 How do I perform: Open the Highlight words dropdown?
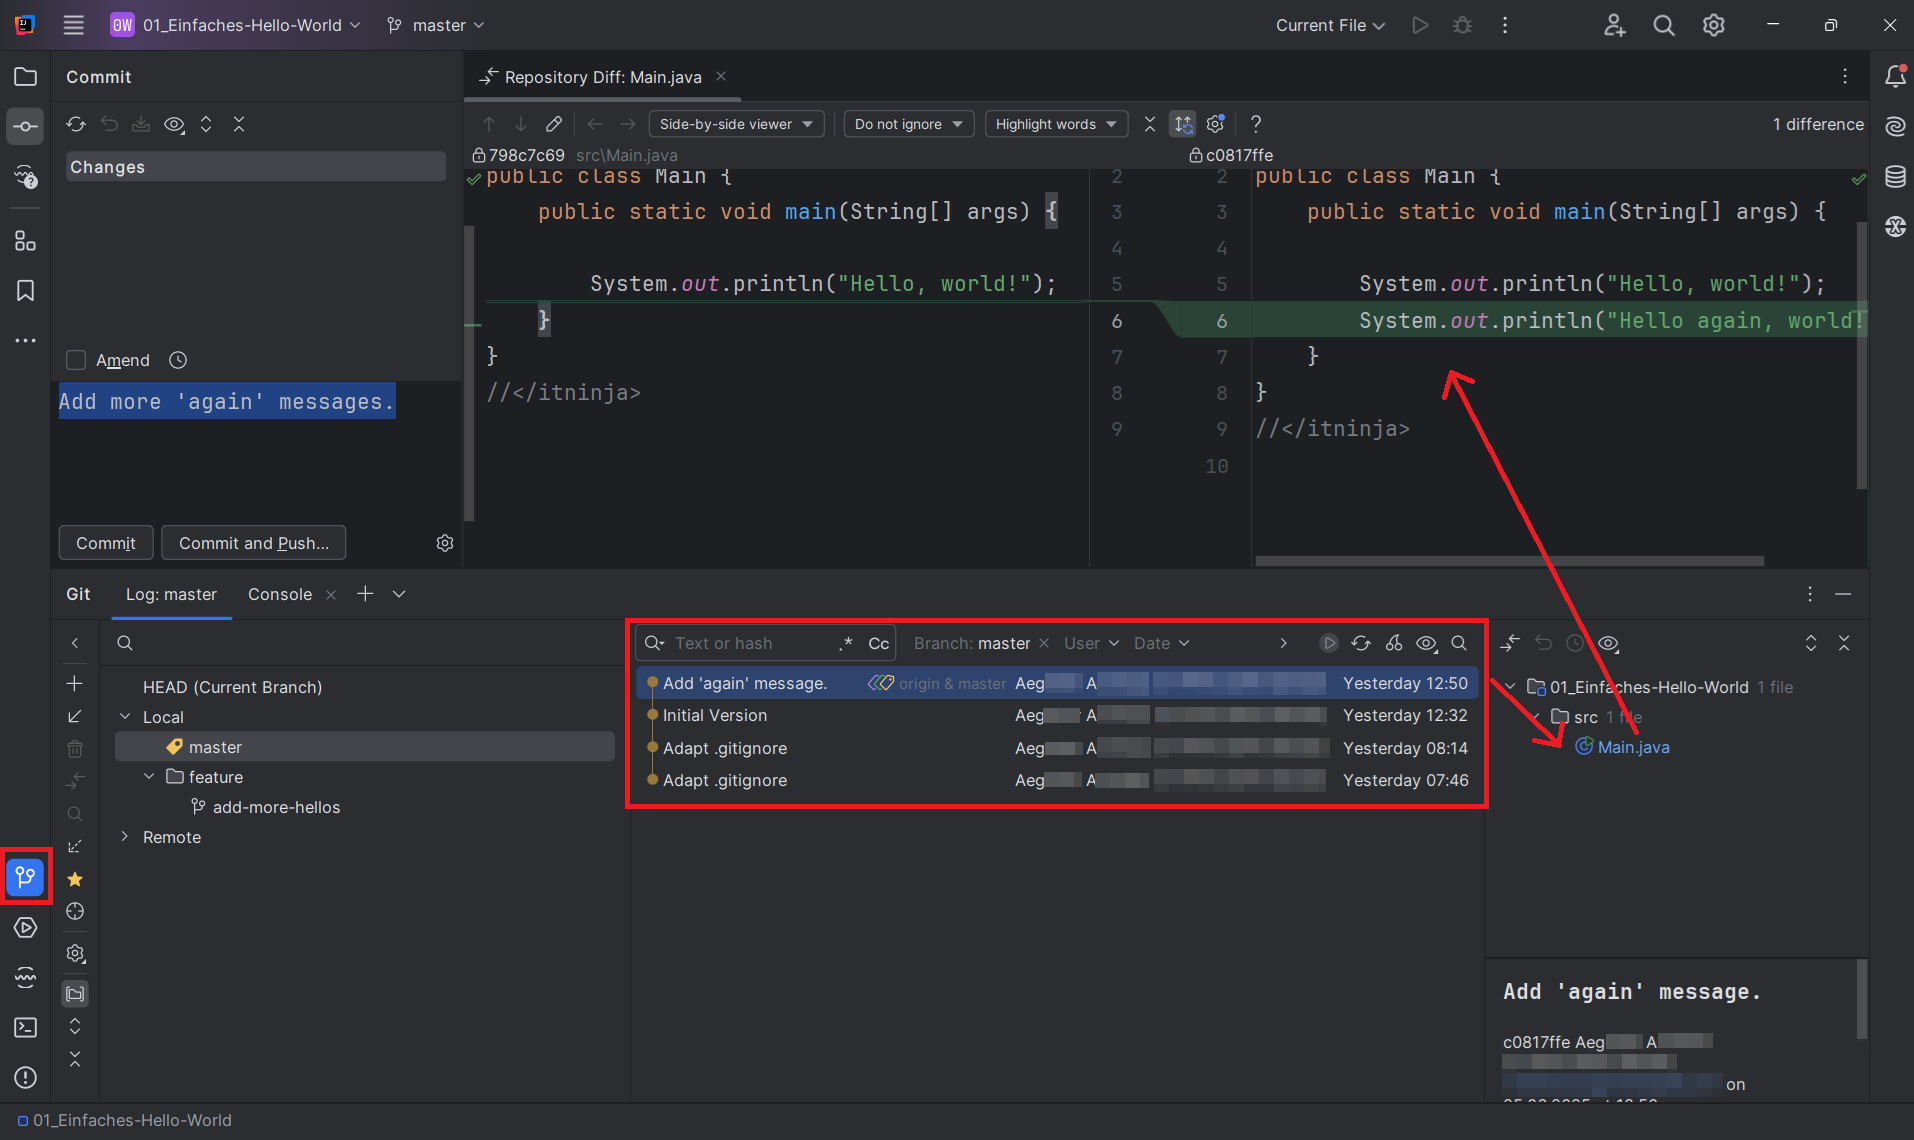pos(1056,124)
